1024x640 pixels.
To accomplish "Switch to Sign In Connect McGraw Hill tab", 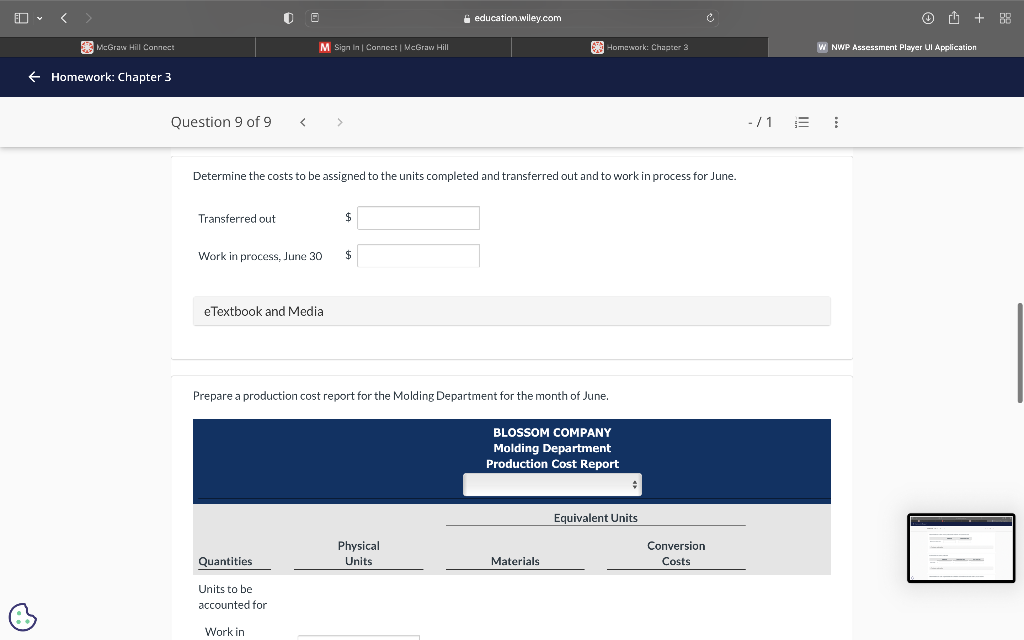I will (383, 47).
